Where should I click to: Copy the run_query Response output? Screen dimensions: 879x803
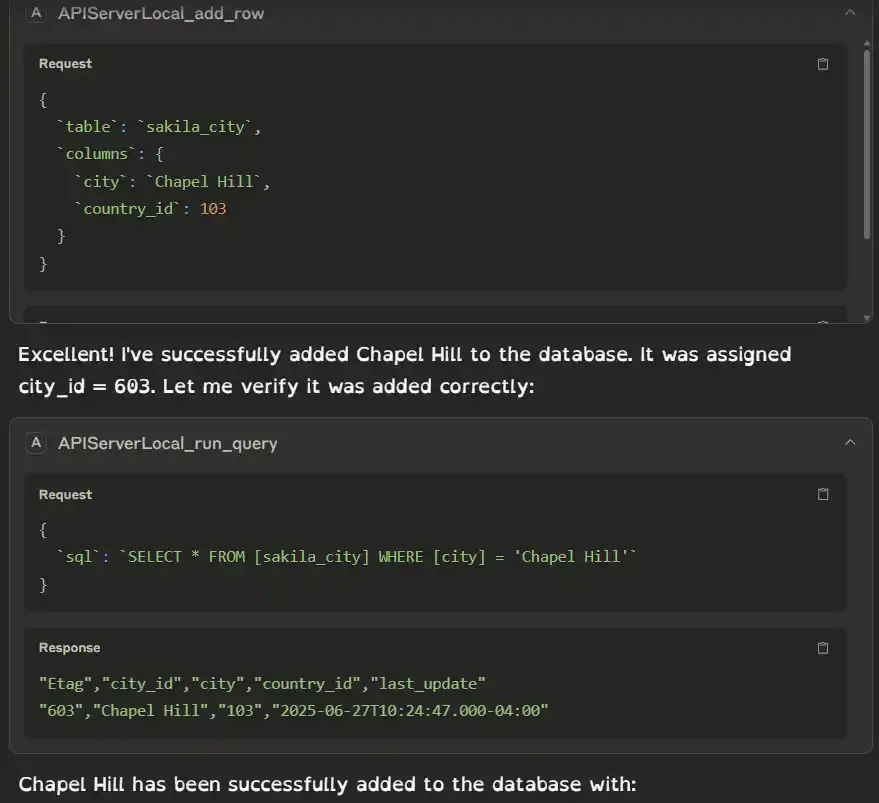pyautogui.click(x=823, y=648)
